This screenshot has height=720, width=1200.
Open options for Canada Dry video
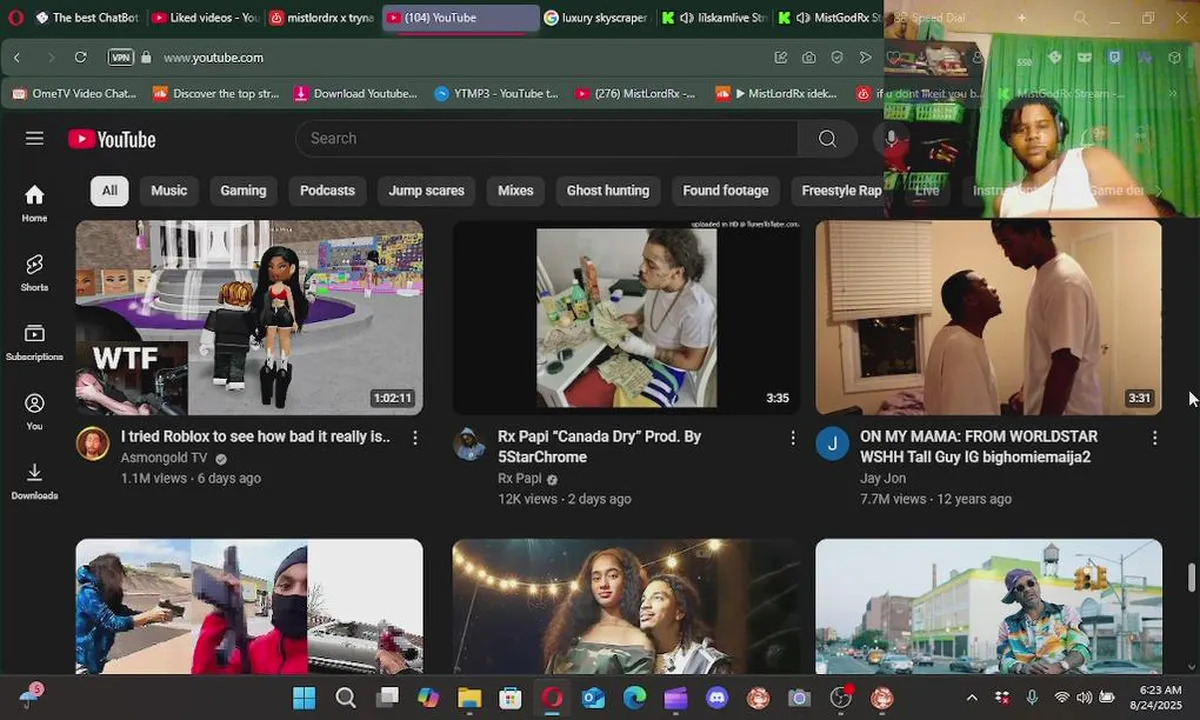click(793, 438)
